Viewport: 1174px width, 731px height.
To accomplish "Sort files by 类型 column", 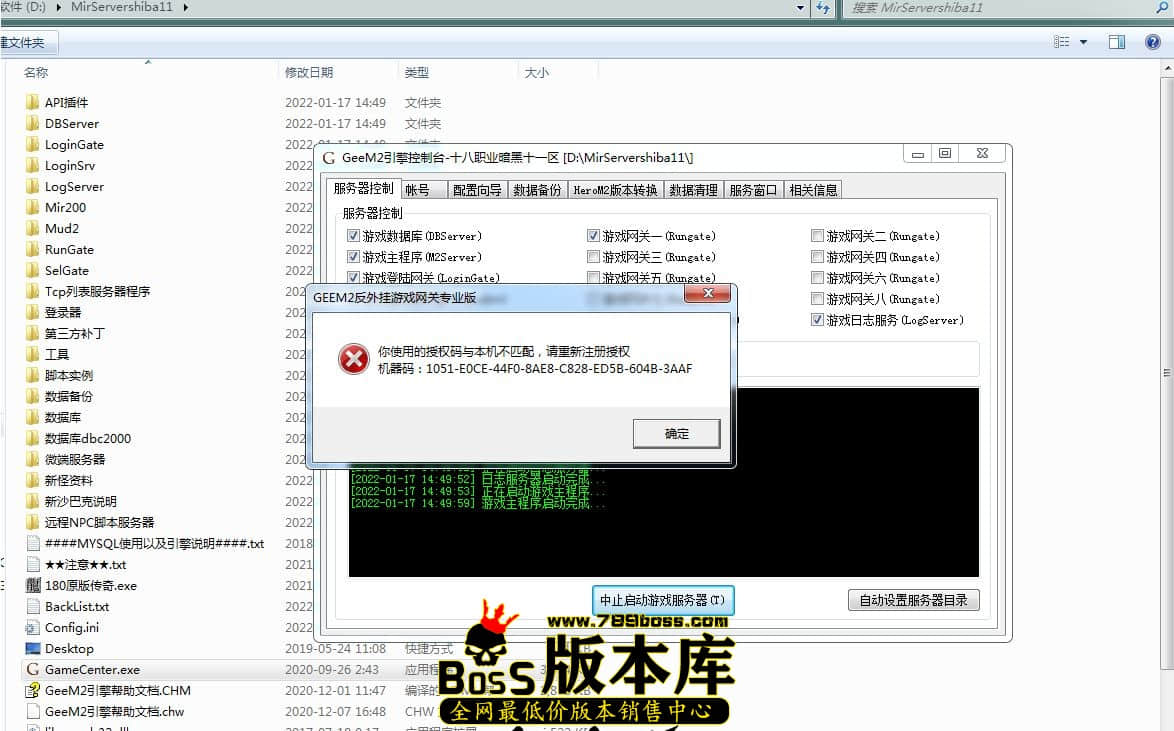I will pos(416,73).
